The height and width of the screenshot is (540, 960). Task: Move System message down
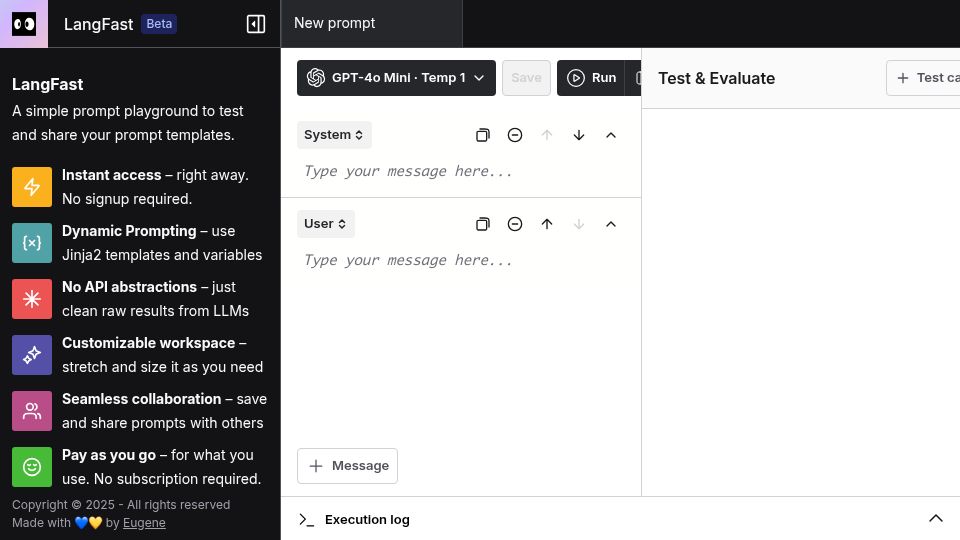[579, 135]
